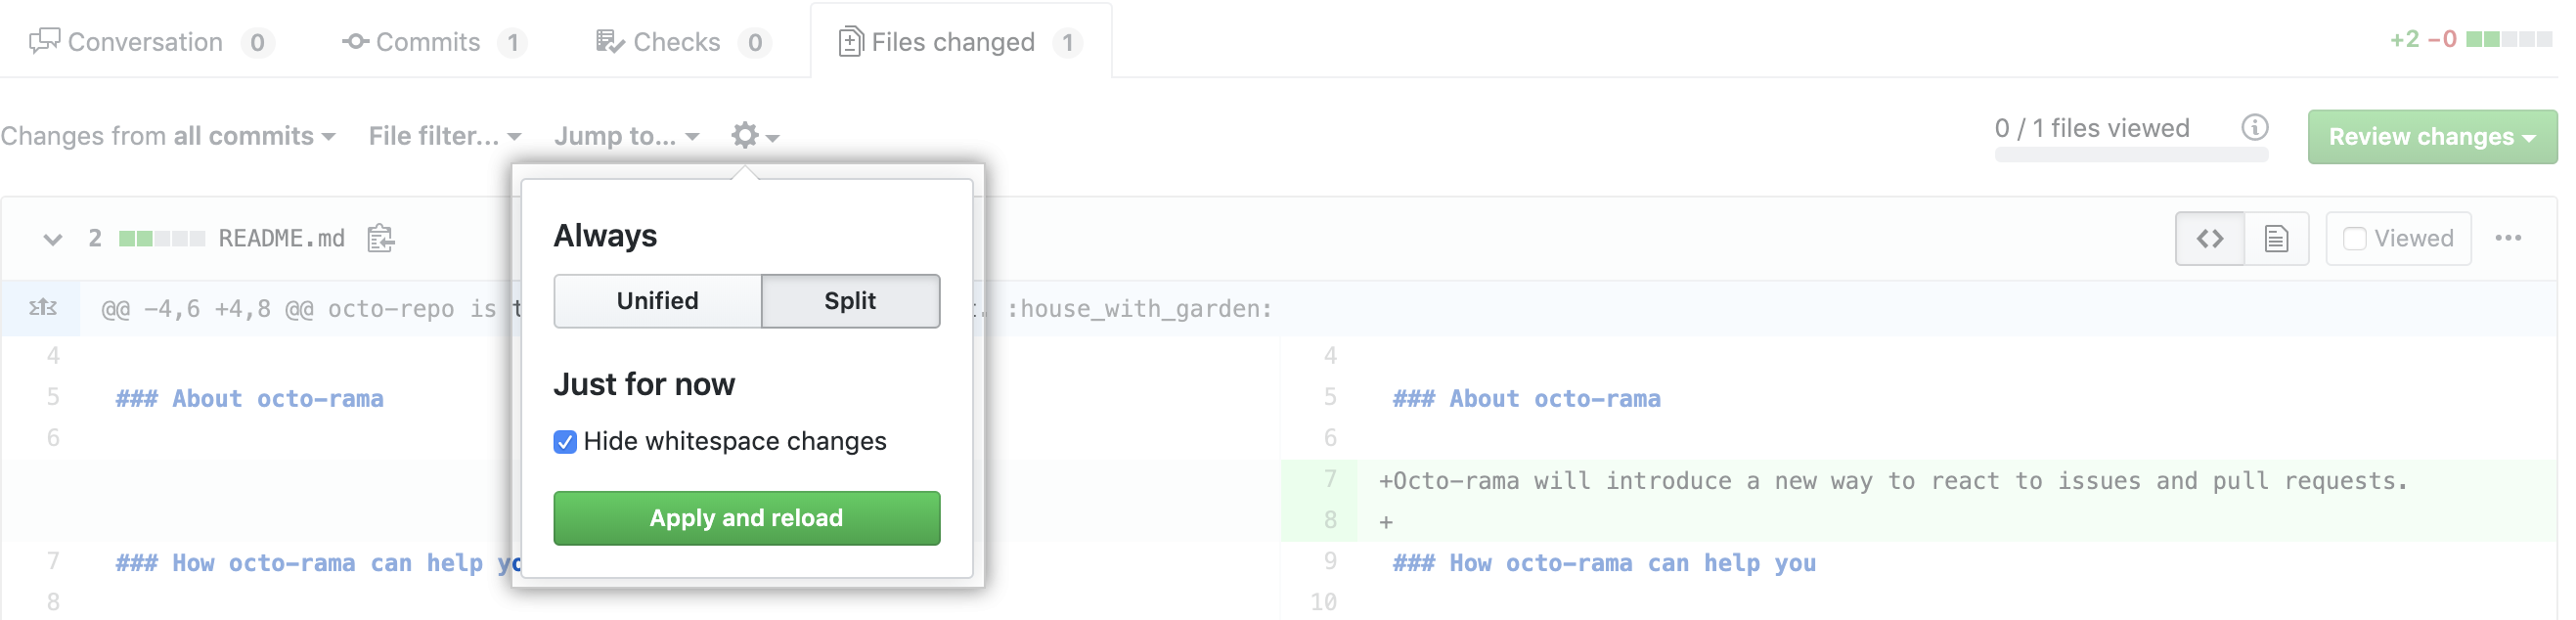Select the Unified diff view
Image resolution: width=2576 pixels, height=620 pixels.
(657, 301)
